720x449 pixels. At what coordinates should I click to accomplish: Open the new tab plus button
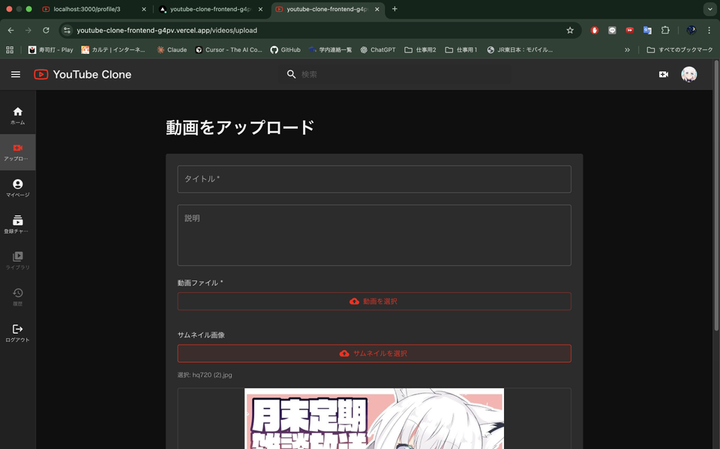[394, 9]
